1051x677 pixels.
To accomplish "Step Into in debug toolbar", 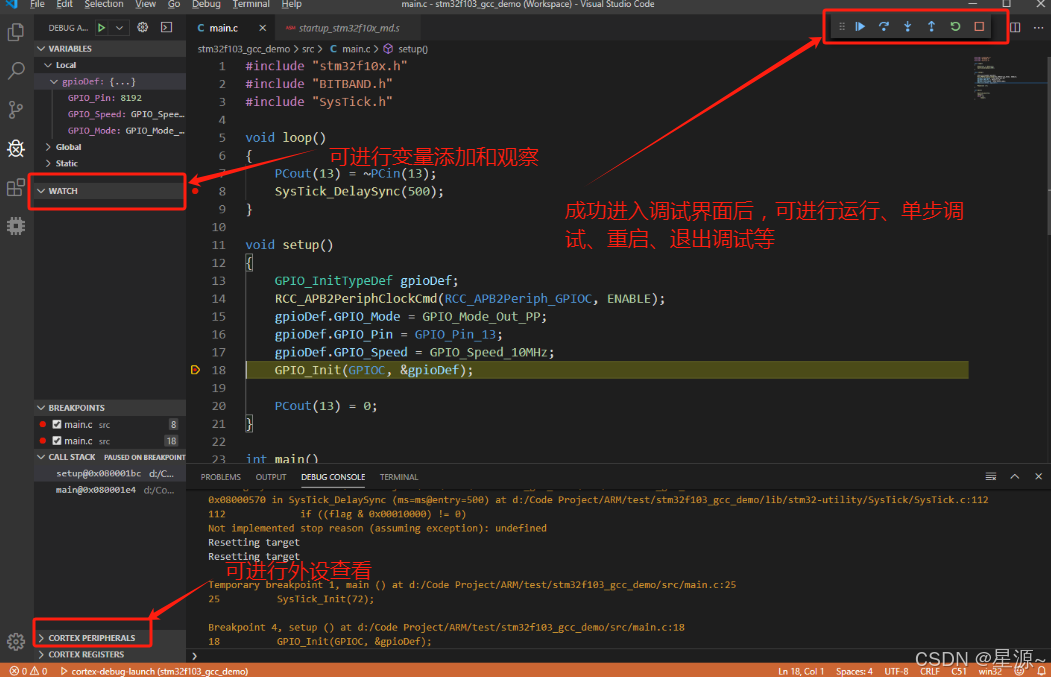I will click(x=908, y=27).
